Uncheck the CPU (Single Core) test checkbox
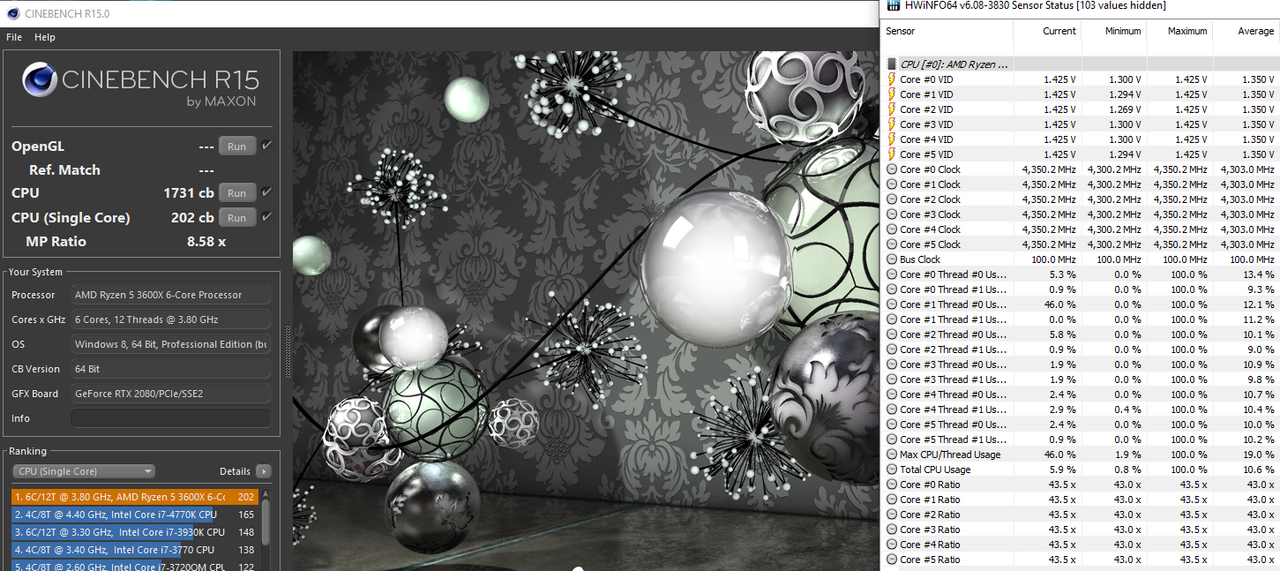The height and width of the screenshot is (571, 1280). pyautogui.click(x=266, y=217)
